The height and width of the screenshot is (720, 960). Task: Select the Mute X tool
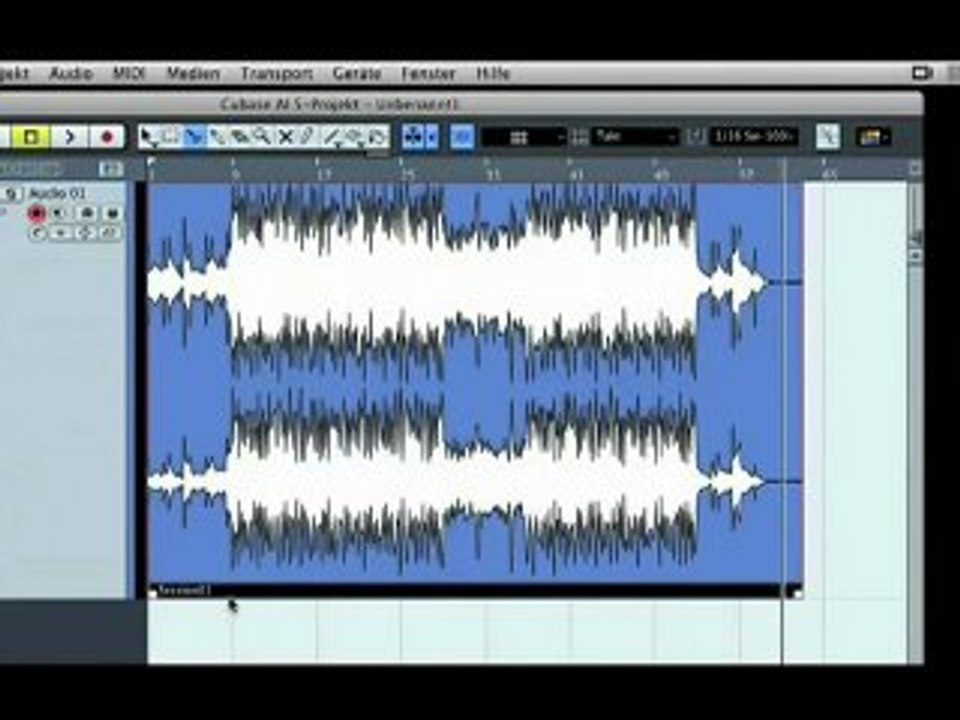pyautogui.click(x=285, y=137)
